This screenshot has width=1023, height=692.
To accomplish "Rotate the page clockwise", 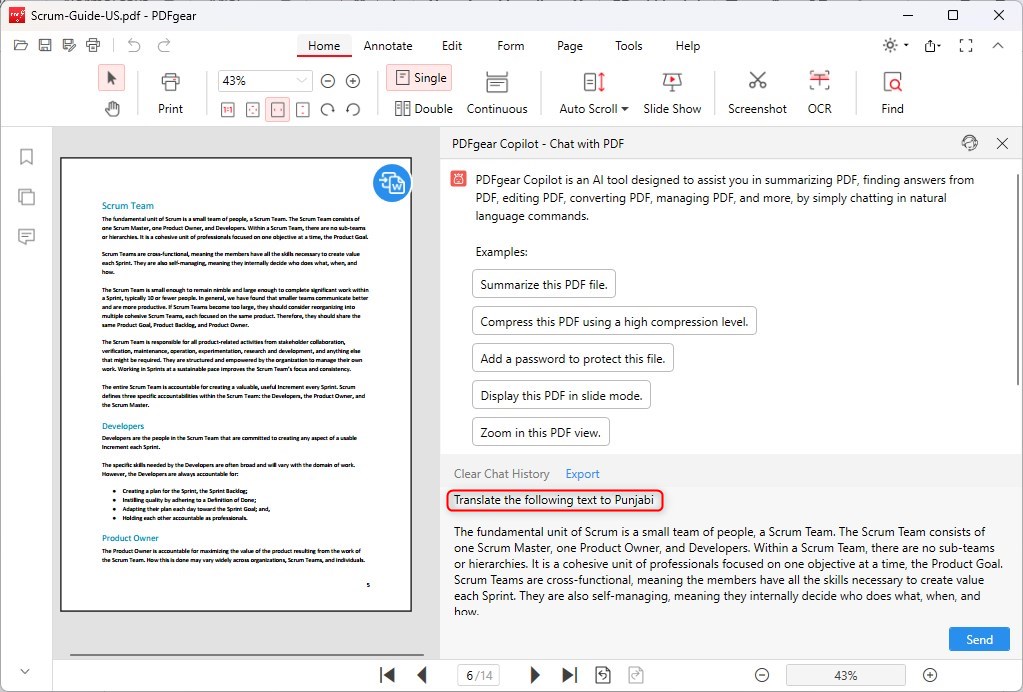I will pyautogui.click(x=328, y=110).
